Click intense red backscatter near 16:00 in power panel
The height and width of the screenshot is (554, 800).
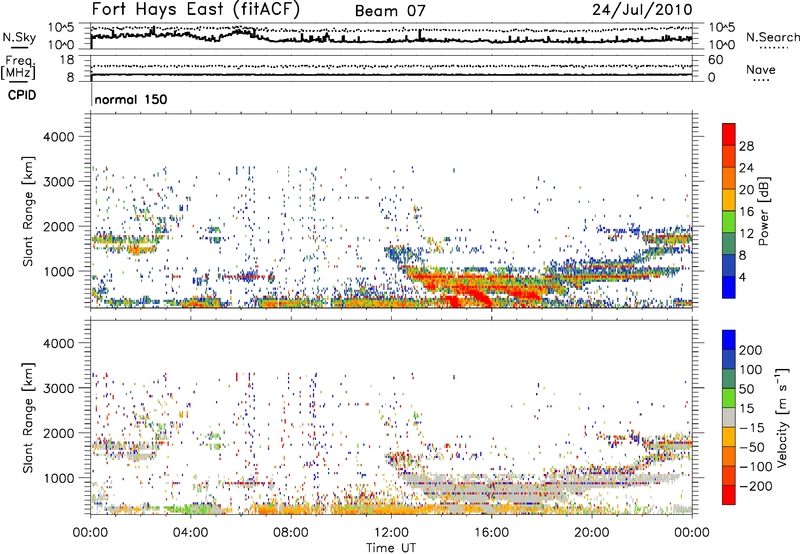click(x=480, y=295)
